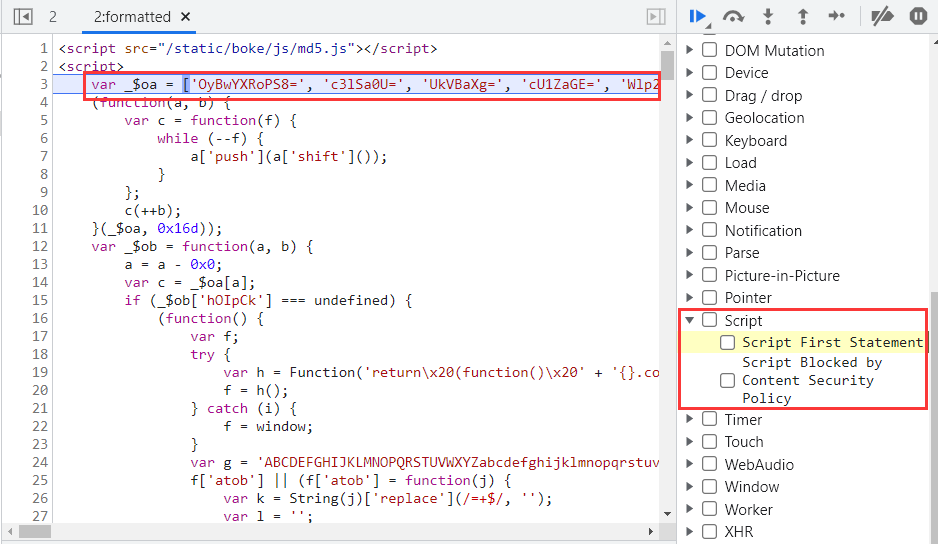Image resolution: width=938 pixels, height=544 pixels.
Task: Switch to the file tab named 2
Action: click(53, 16)
